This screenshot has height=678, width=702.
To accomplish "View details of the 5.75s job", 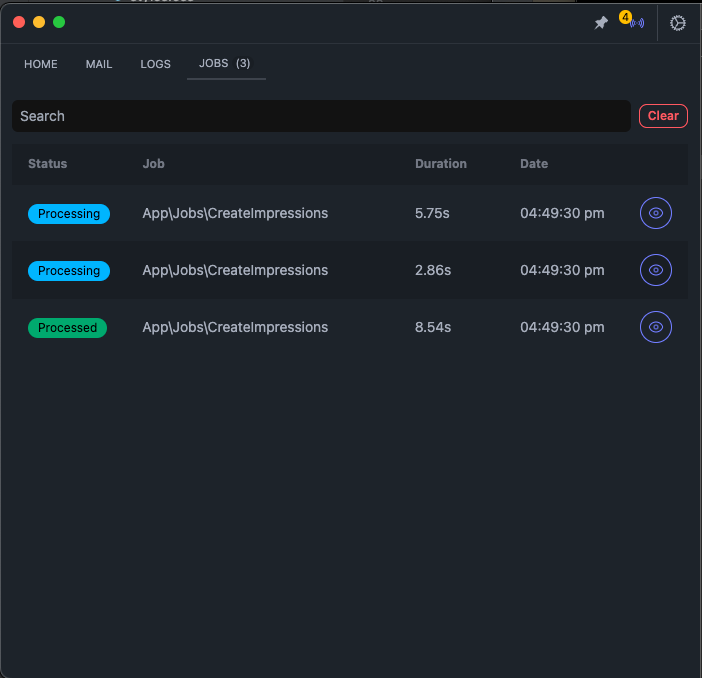I will pos(655,213).
